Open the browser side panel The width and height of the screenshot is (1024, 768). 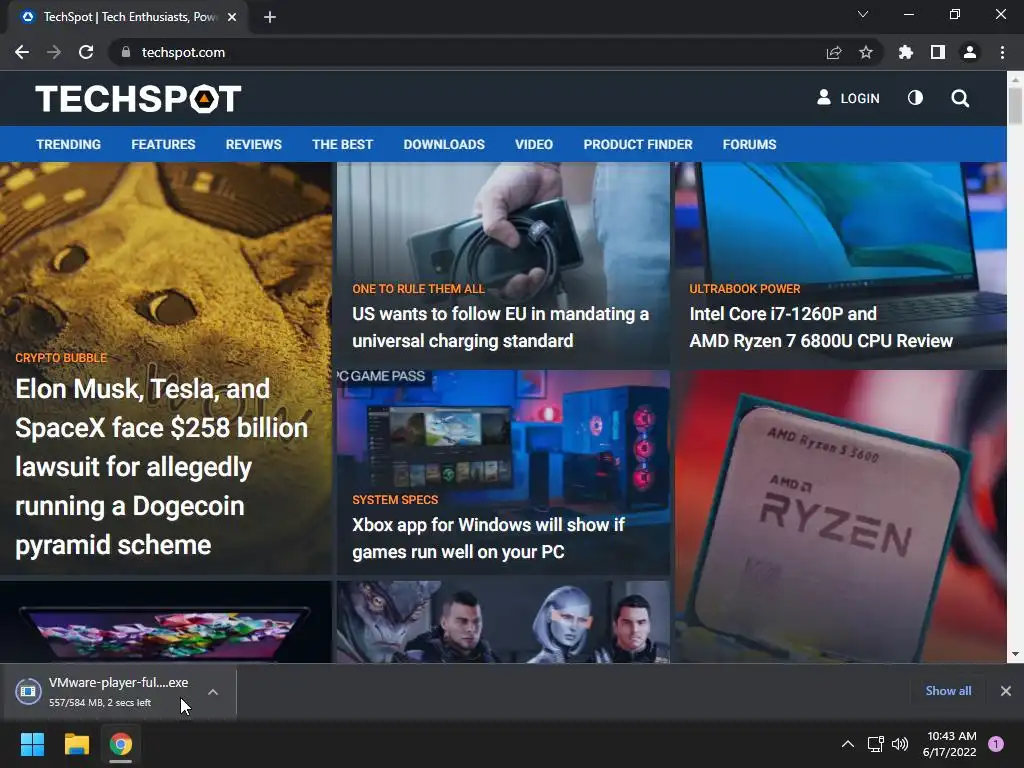938,52
